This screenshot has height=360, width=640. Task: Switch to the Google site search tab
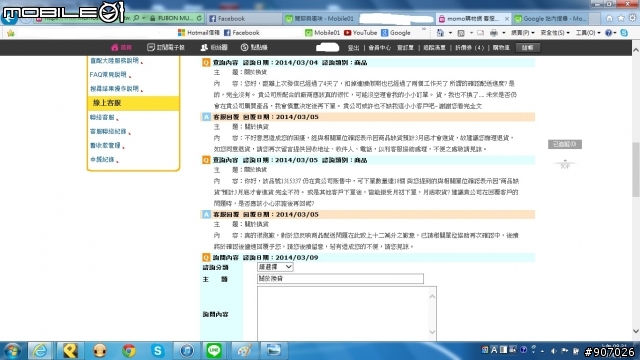click(x=551, y=18)
